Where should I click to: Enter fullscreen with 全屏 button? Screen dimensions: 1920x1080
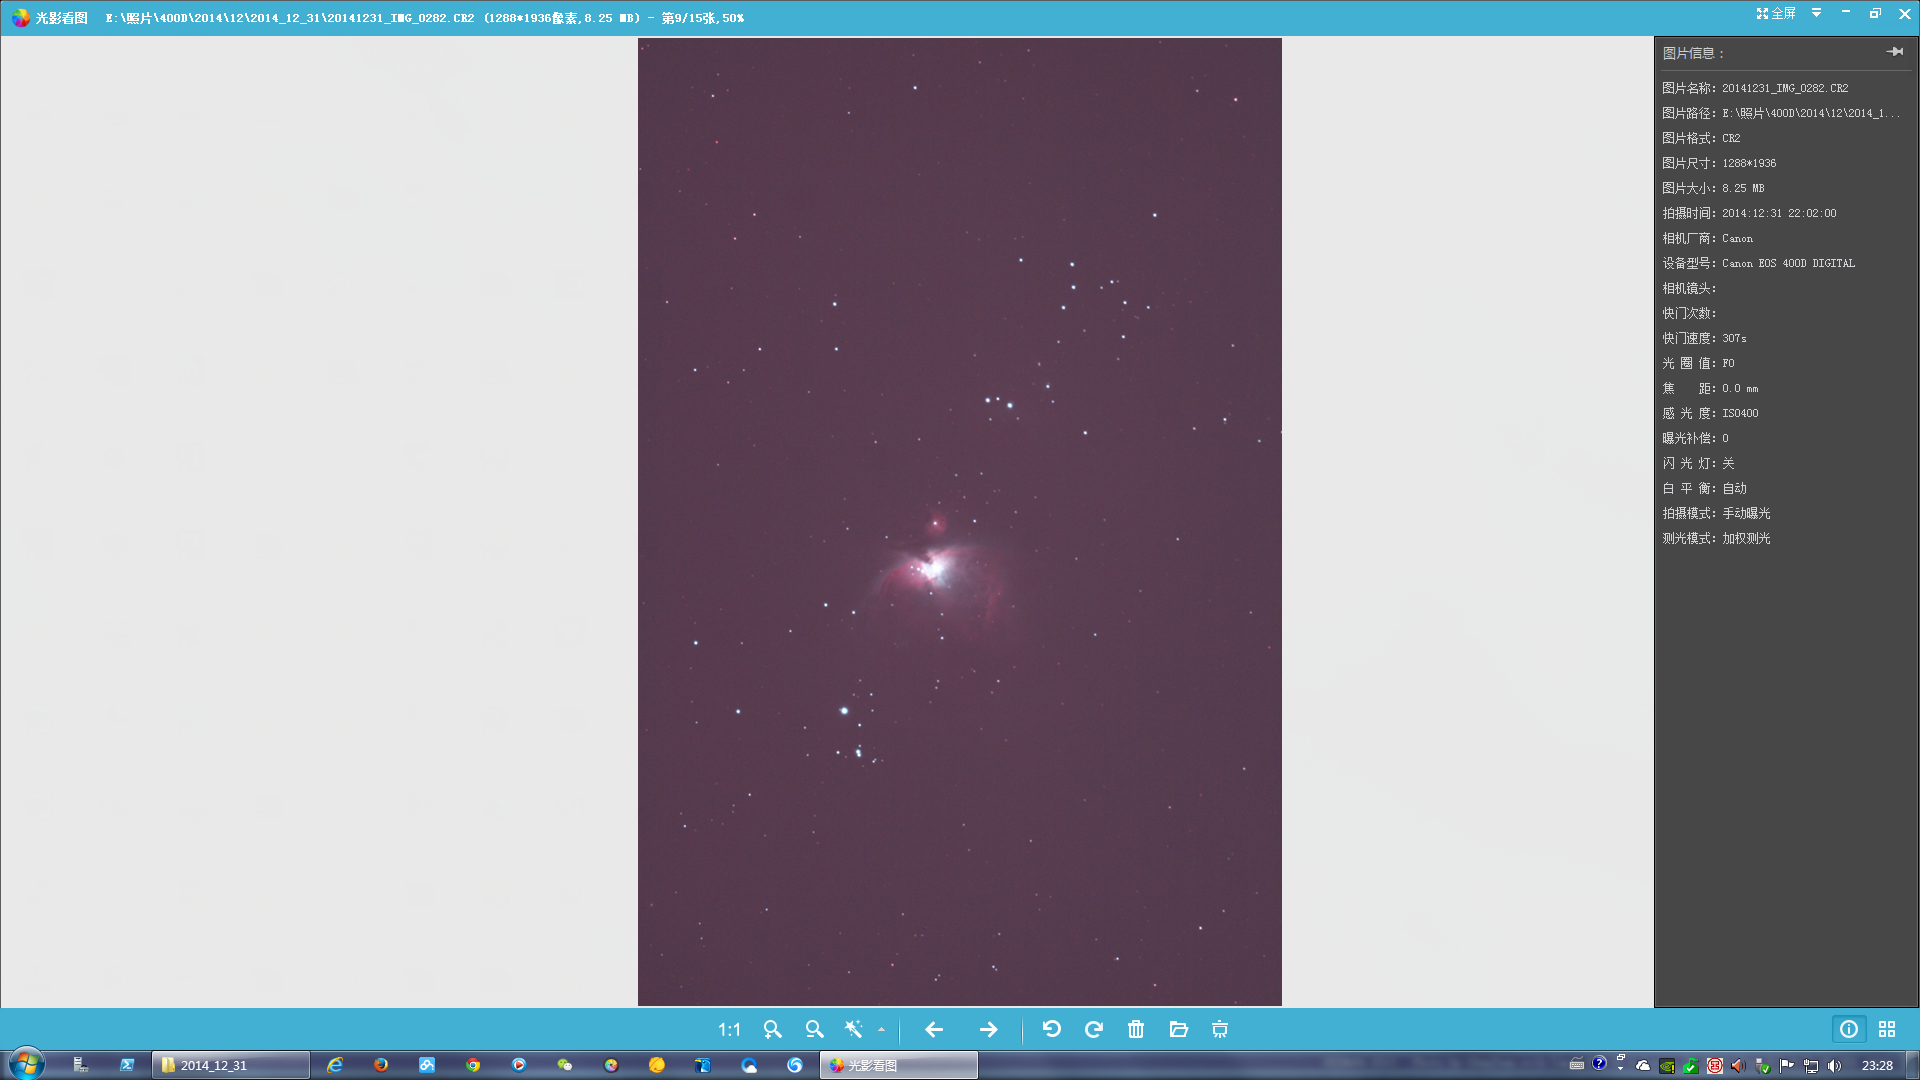1776,13
